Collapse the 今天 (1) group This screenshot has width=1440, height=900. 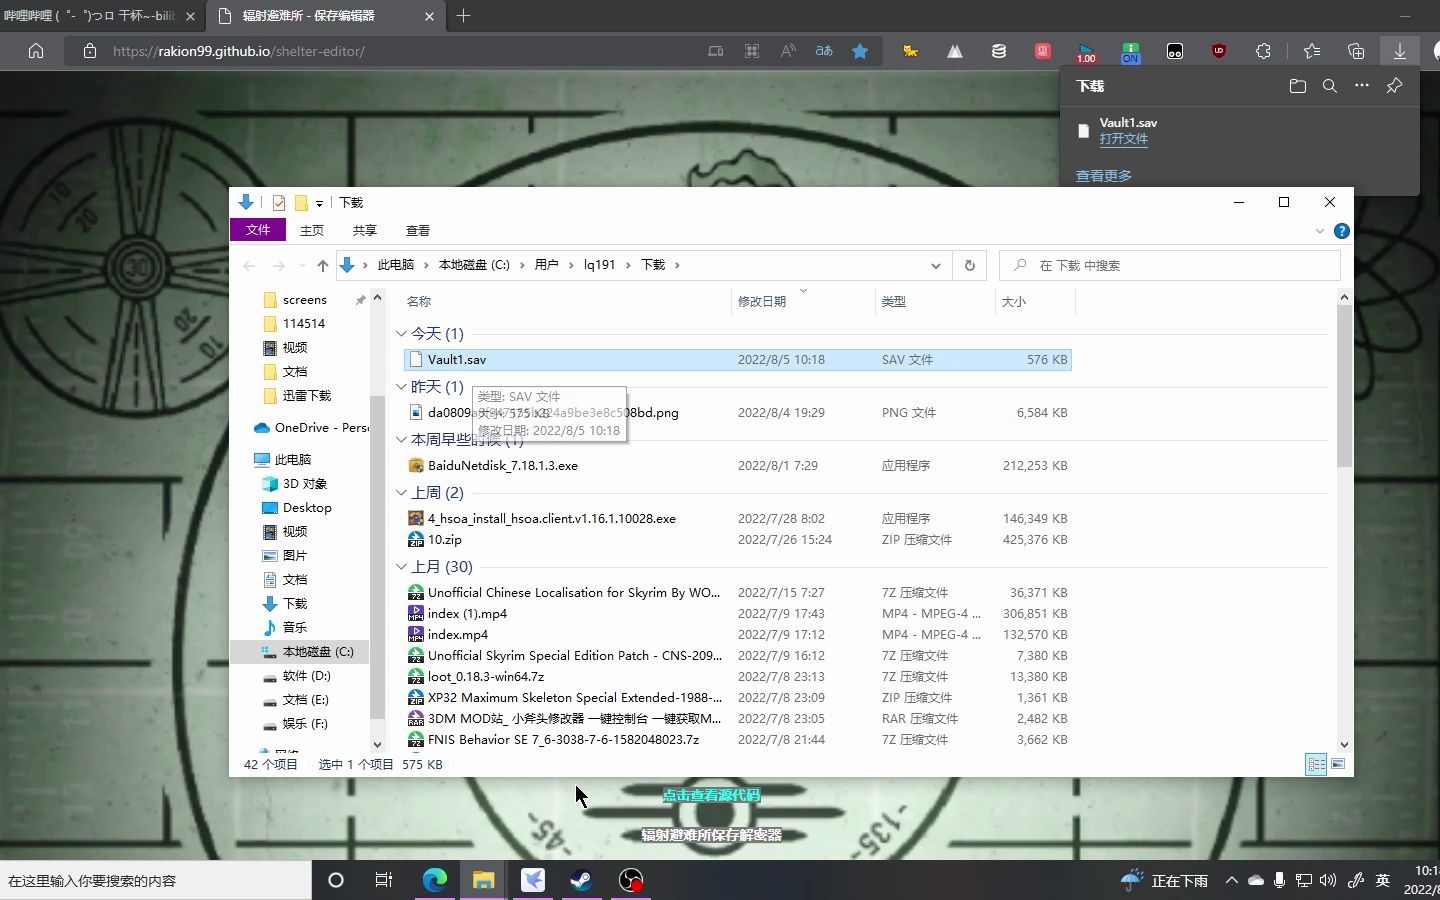coord(401,334)
